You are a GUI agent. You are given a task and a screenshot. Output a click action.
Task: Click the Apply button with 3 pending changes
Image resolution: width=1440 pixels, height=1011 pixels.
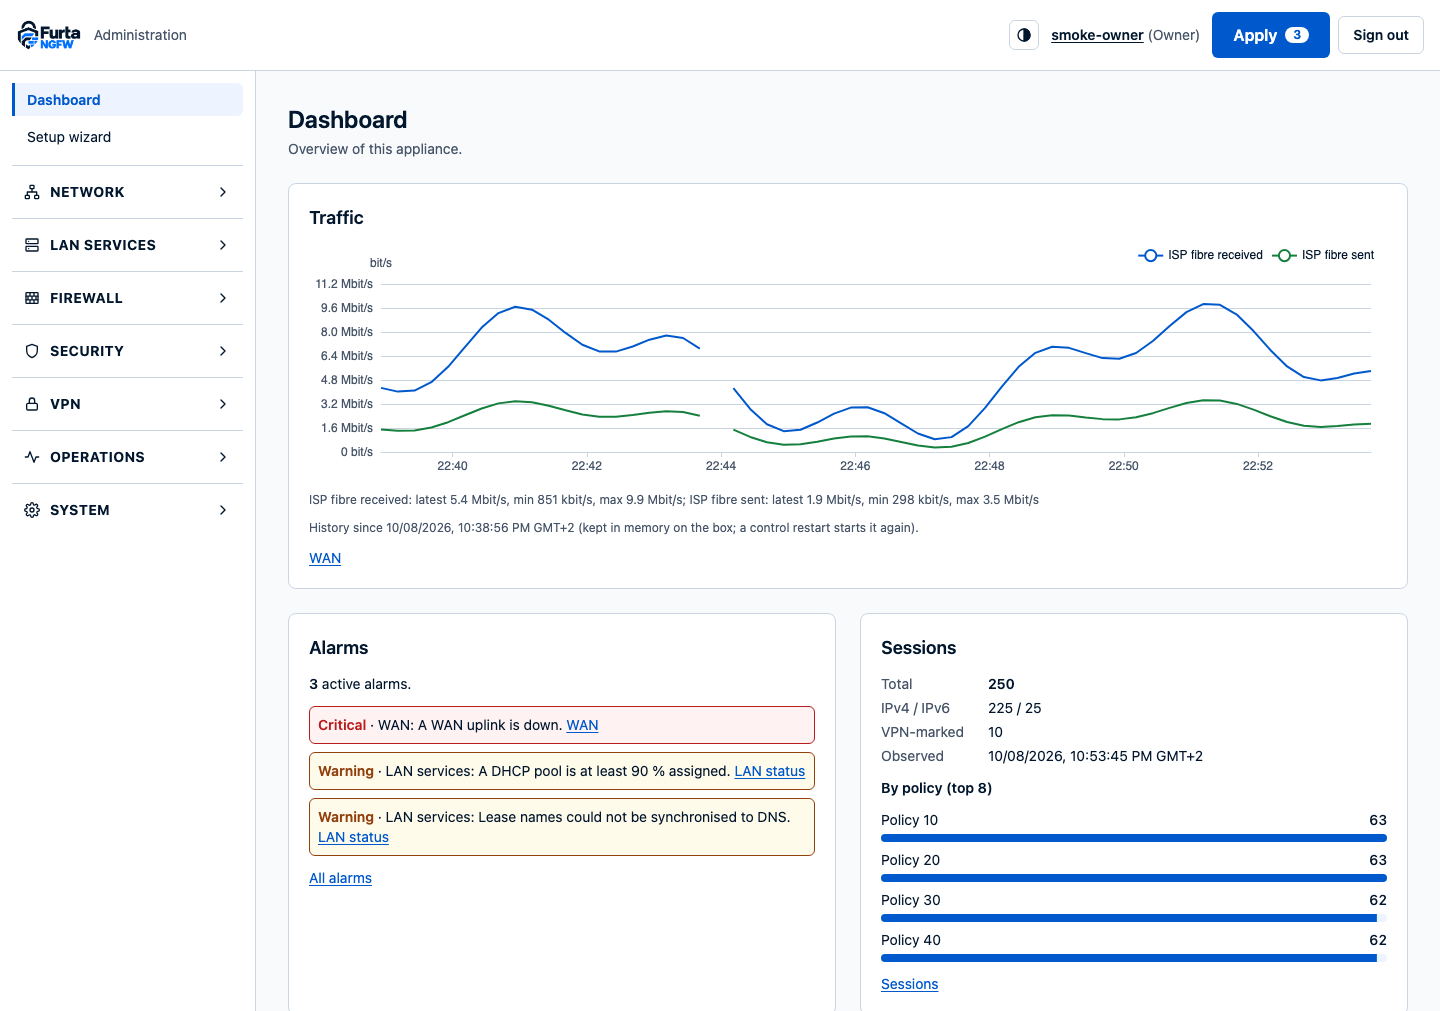pos(1270,35)
